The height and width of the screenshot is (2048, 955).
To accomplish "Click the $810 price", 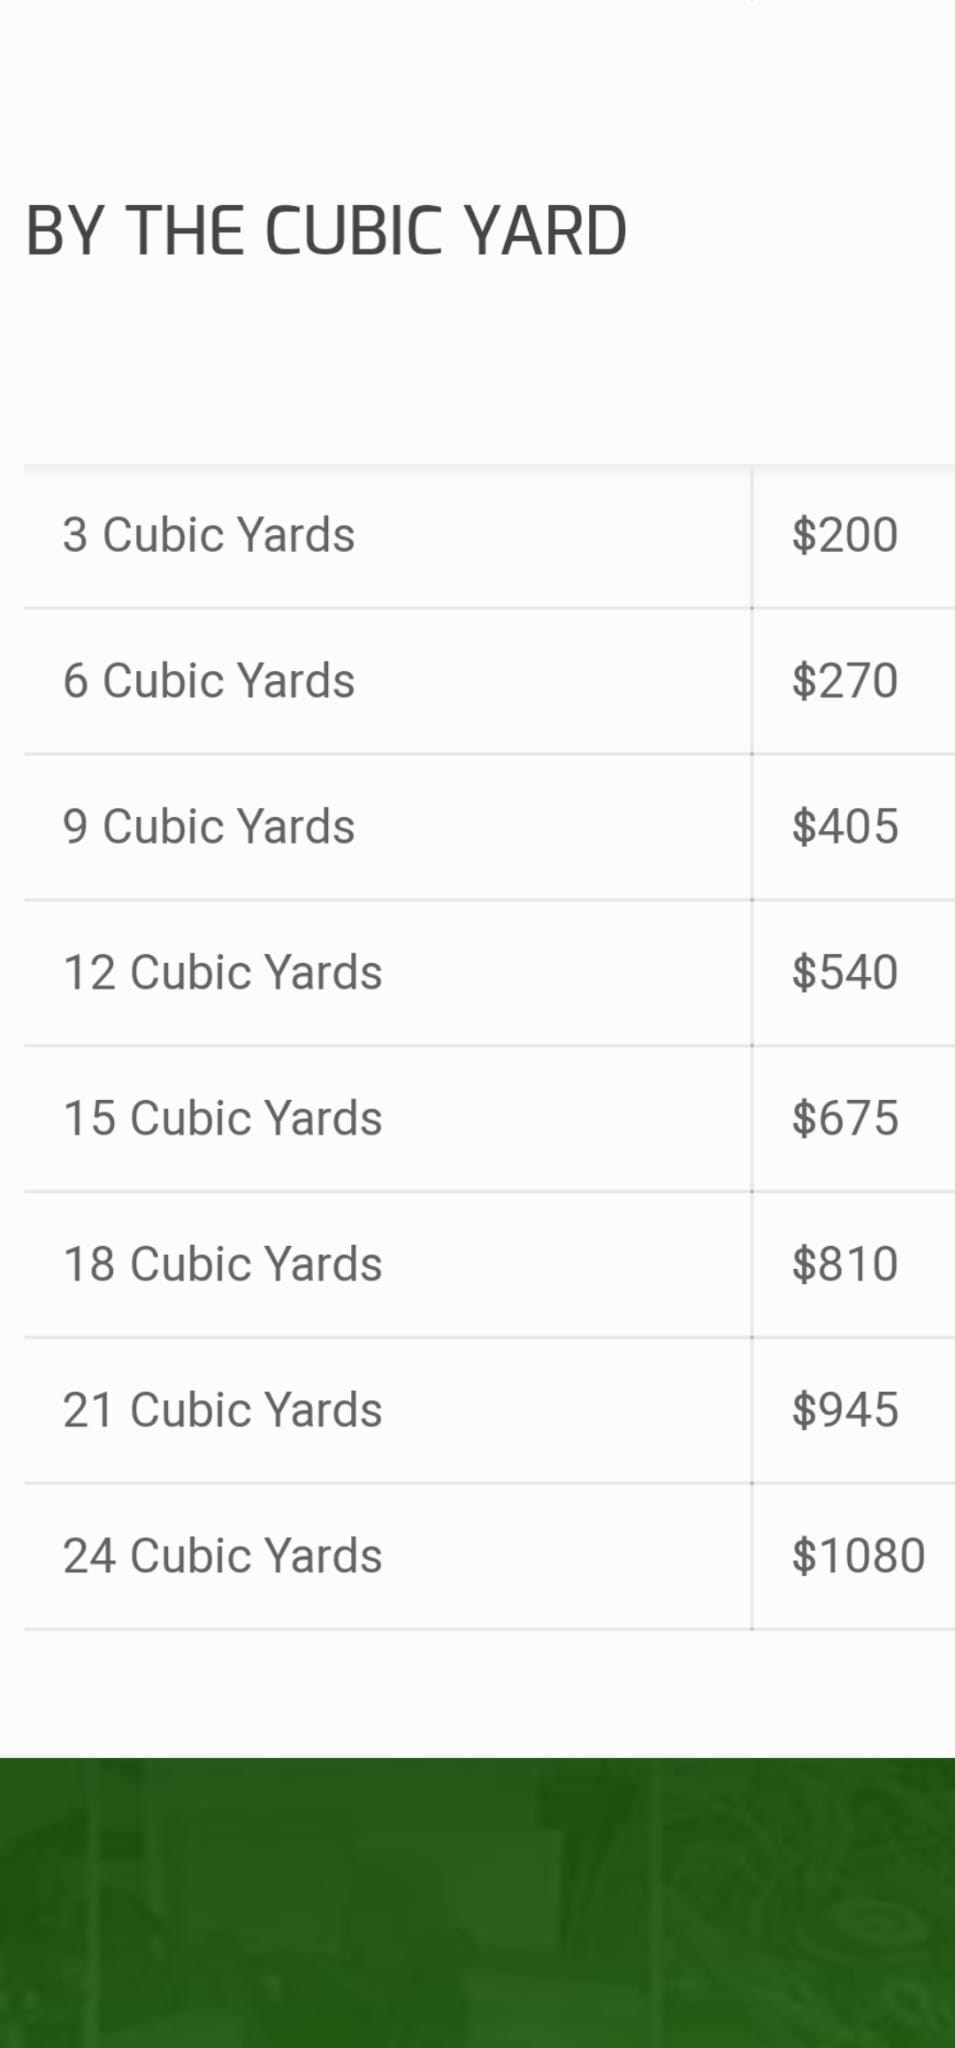I will [845, 1265].
